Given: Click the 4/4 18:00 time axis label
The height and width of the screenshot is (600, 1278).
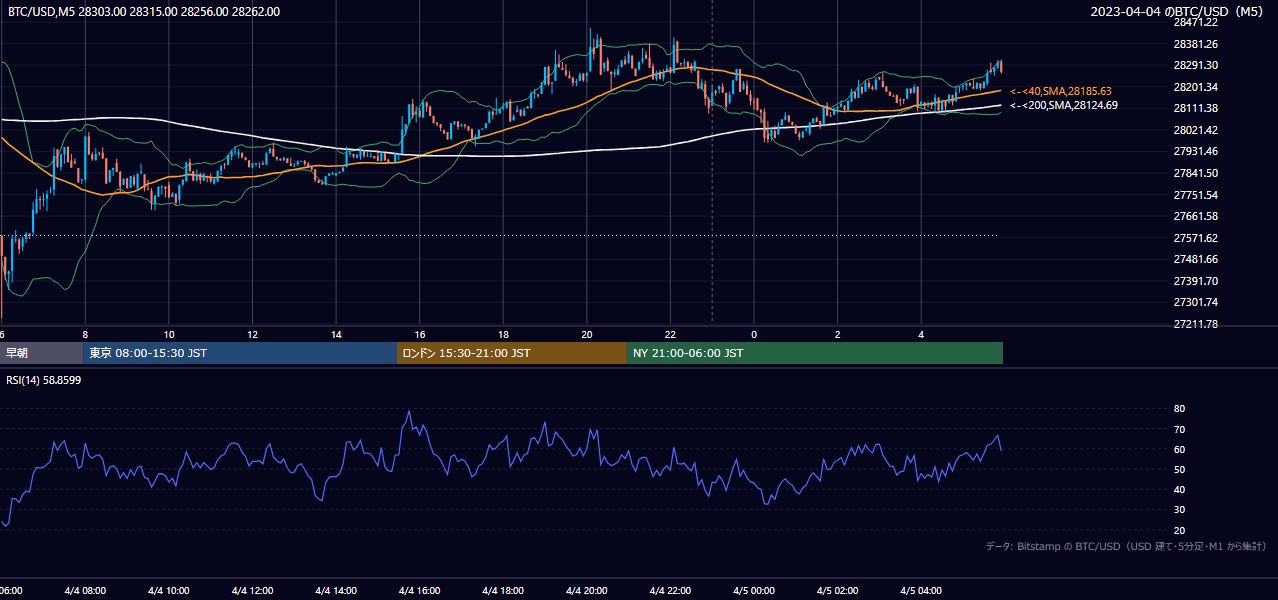Looking at the screenshot, I should (503, 591).
